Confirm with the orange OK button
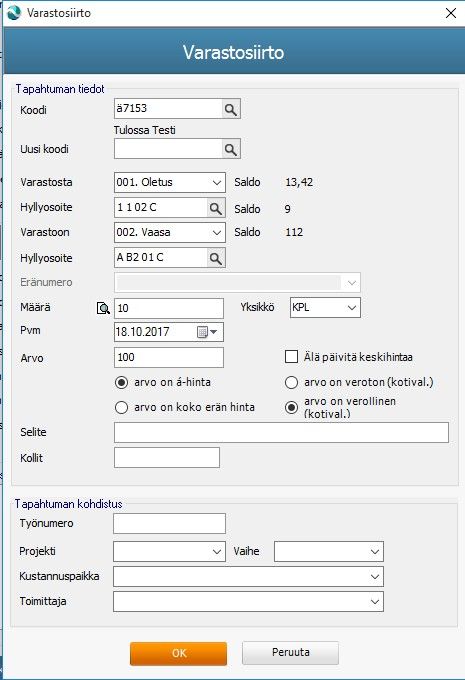Viewport: 465px width, 680px height. (x=178, y=653)
